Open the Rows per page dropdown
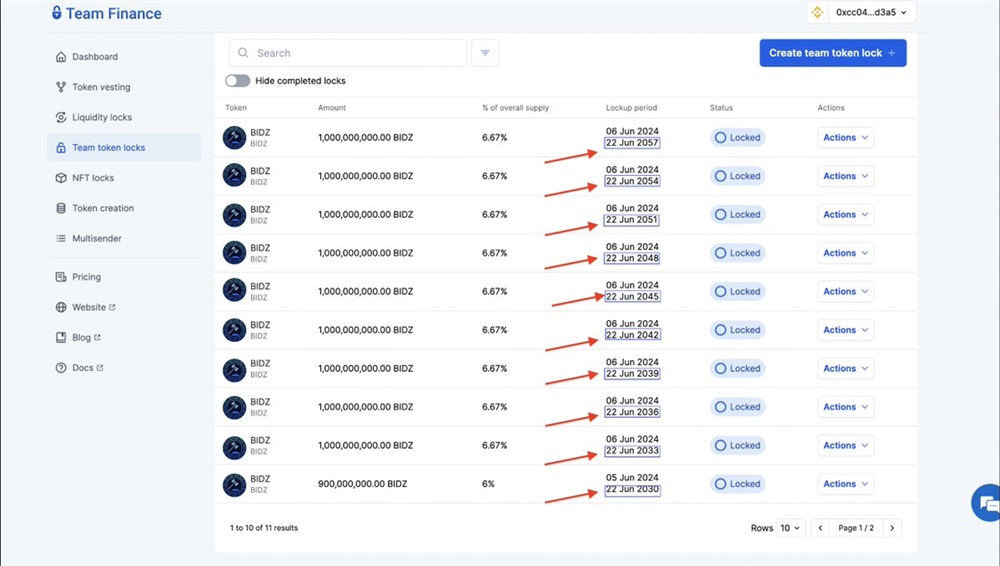 coord(791,528)
